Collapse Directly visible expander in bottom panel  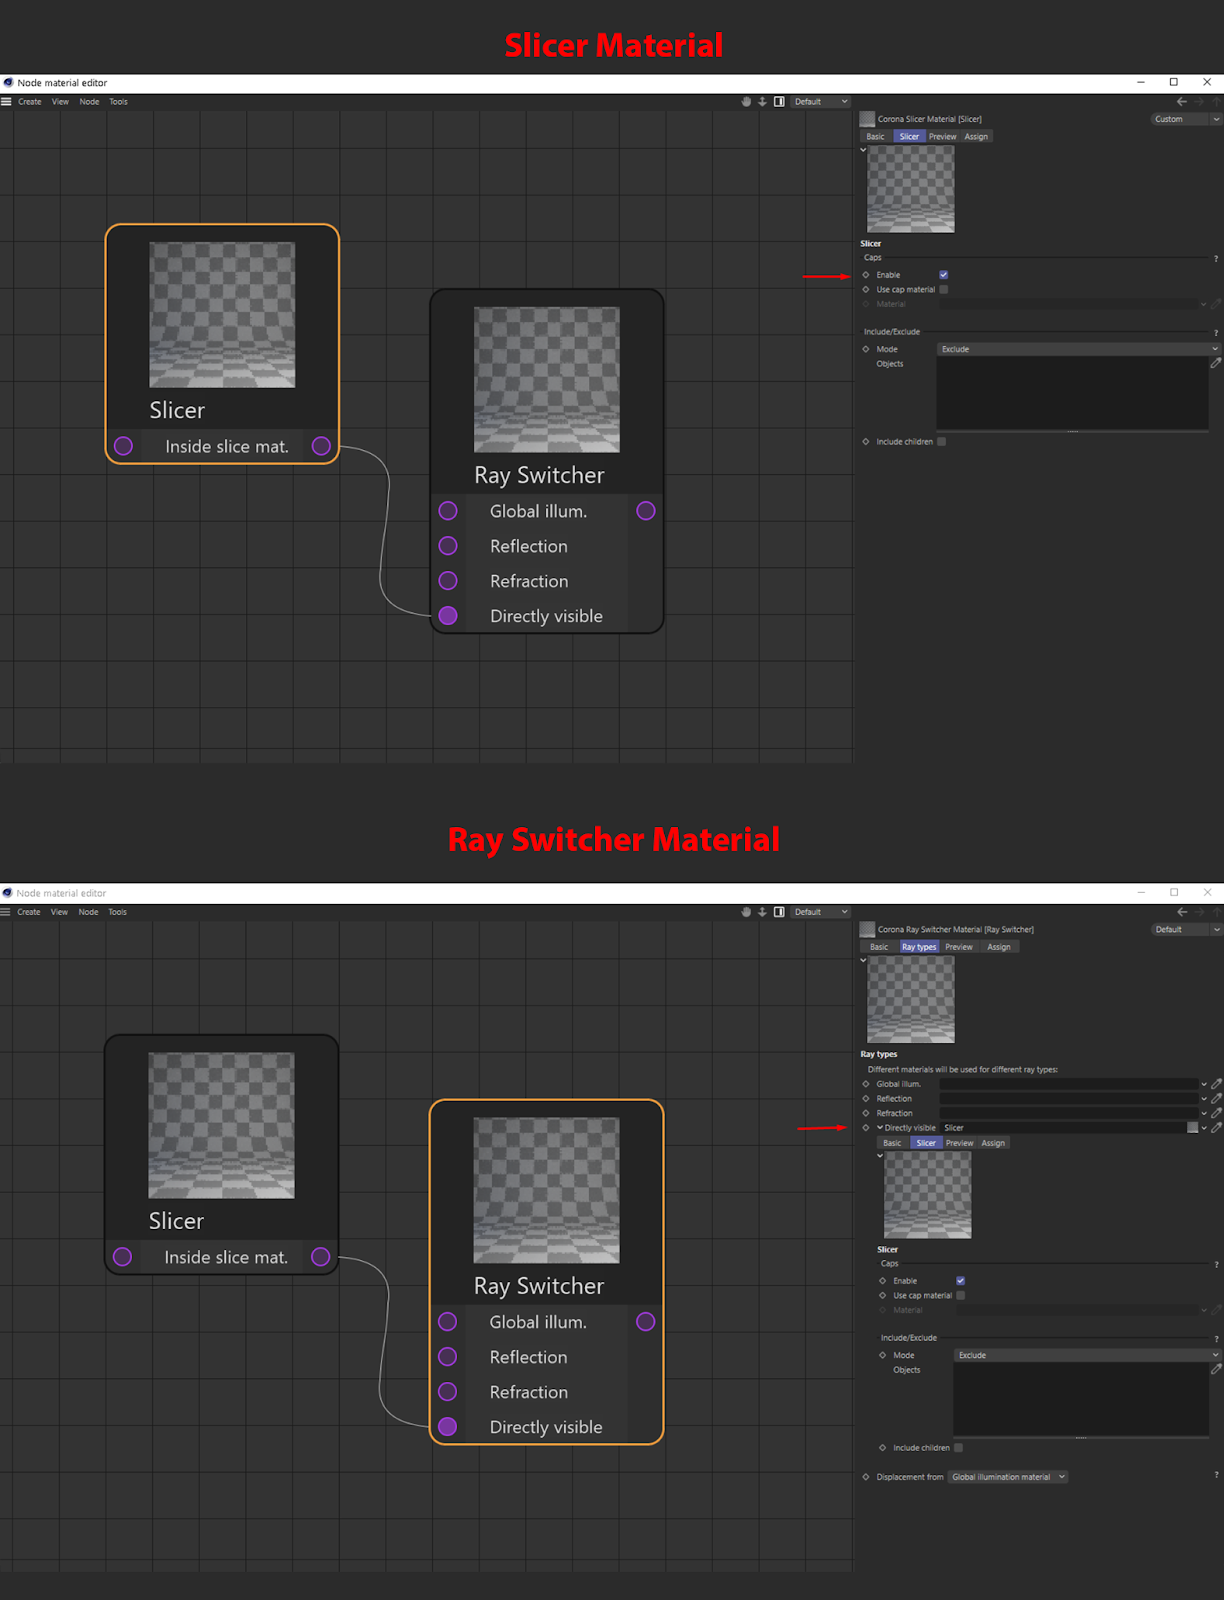(880, 1128)
